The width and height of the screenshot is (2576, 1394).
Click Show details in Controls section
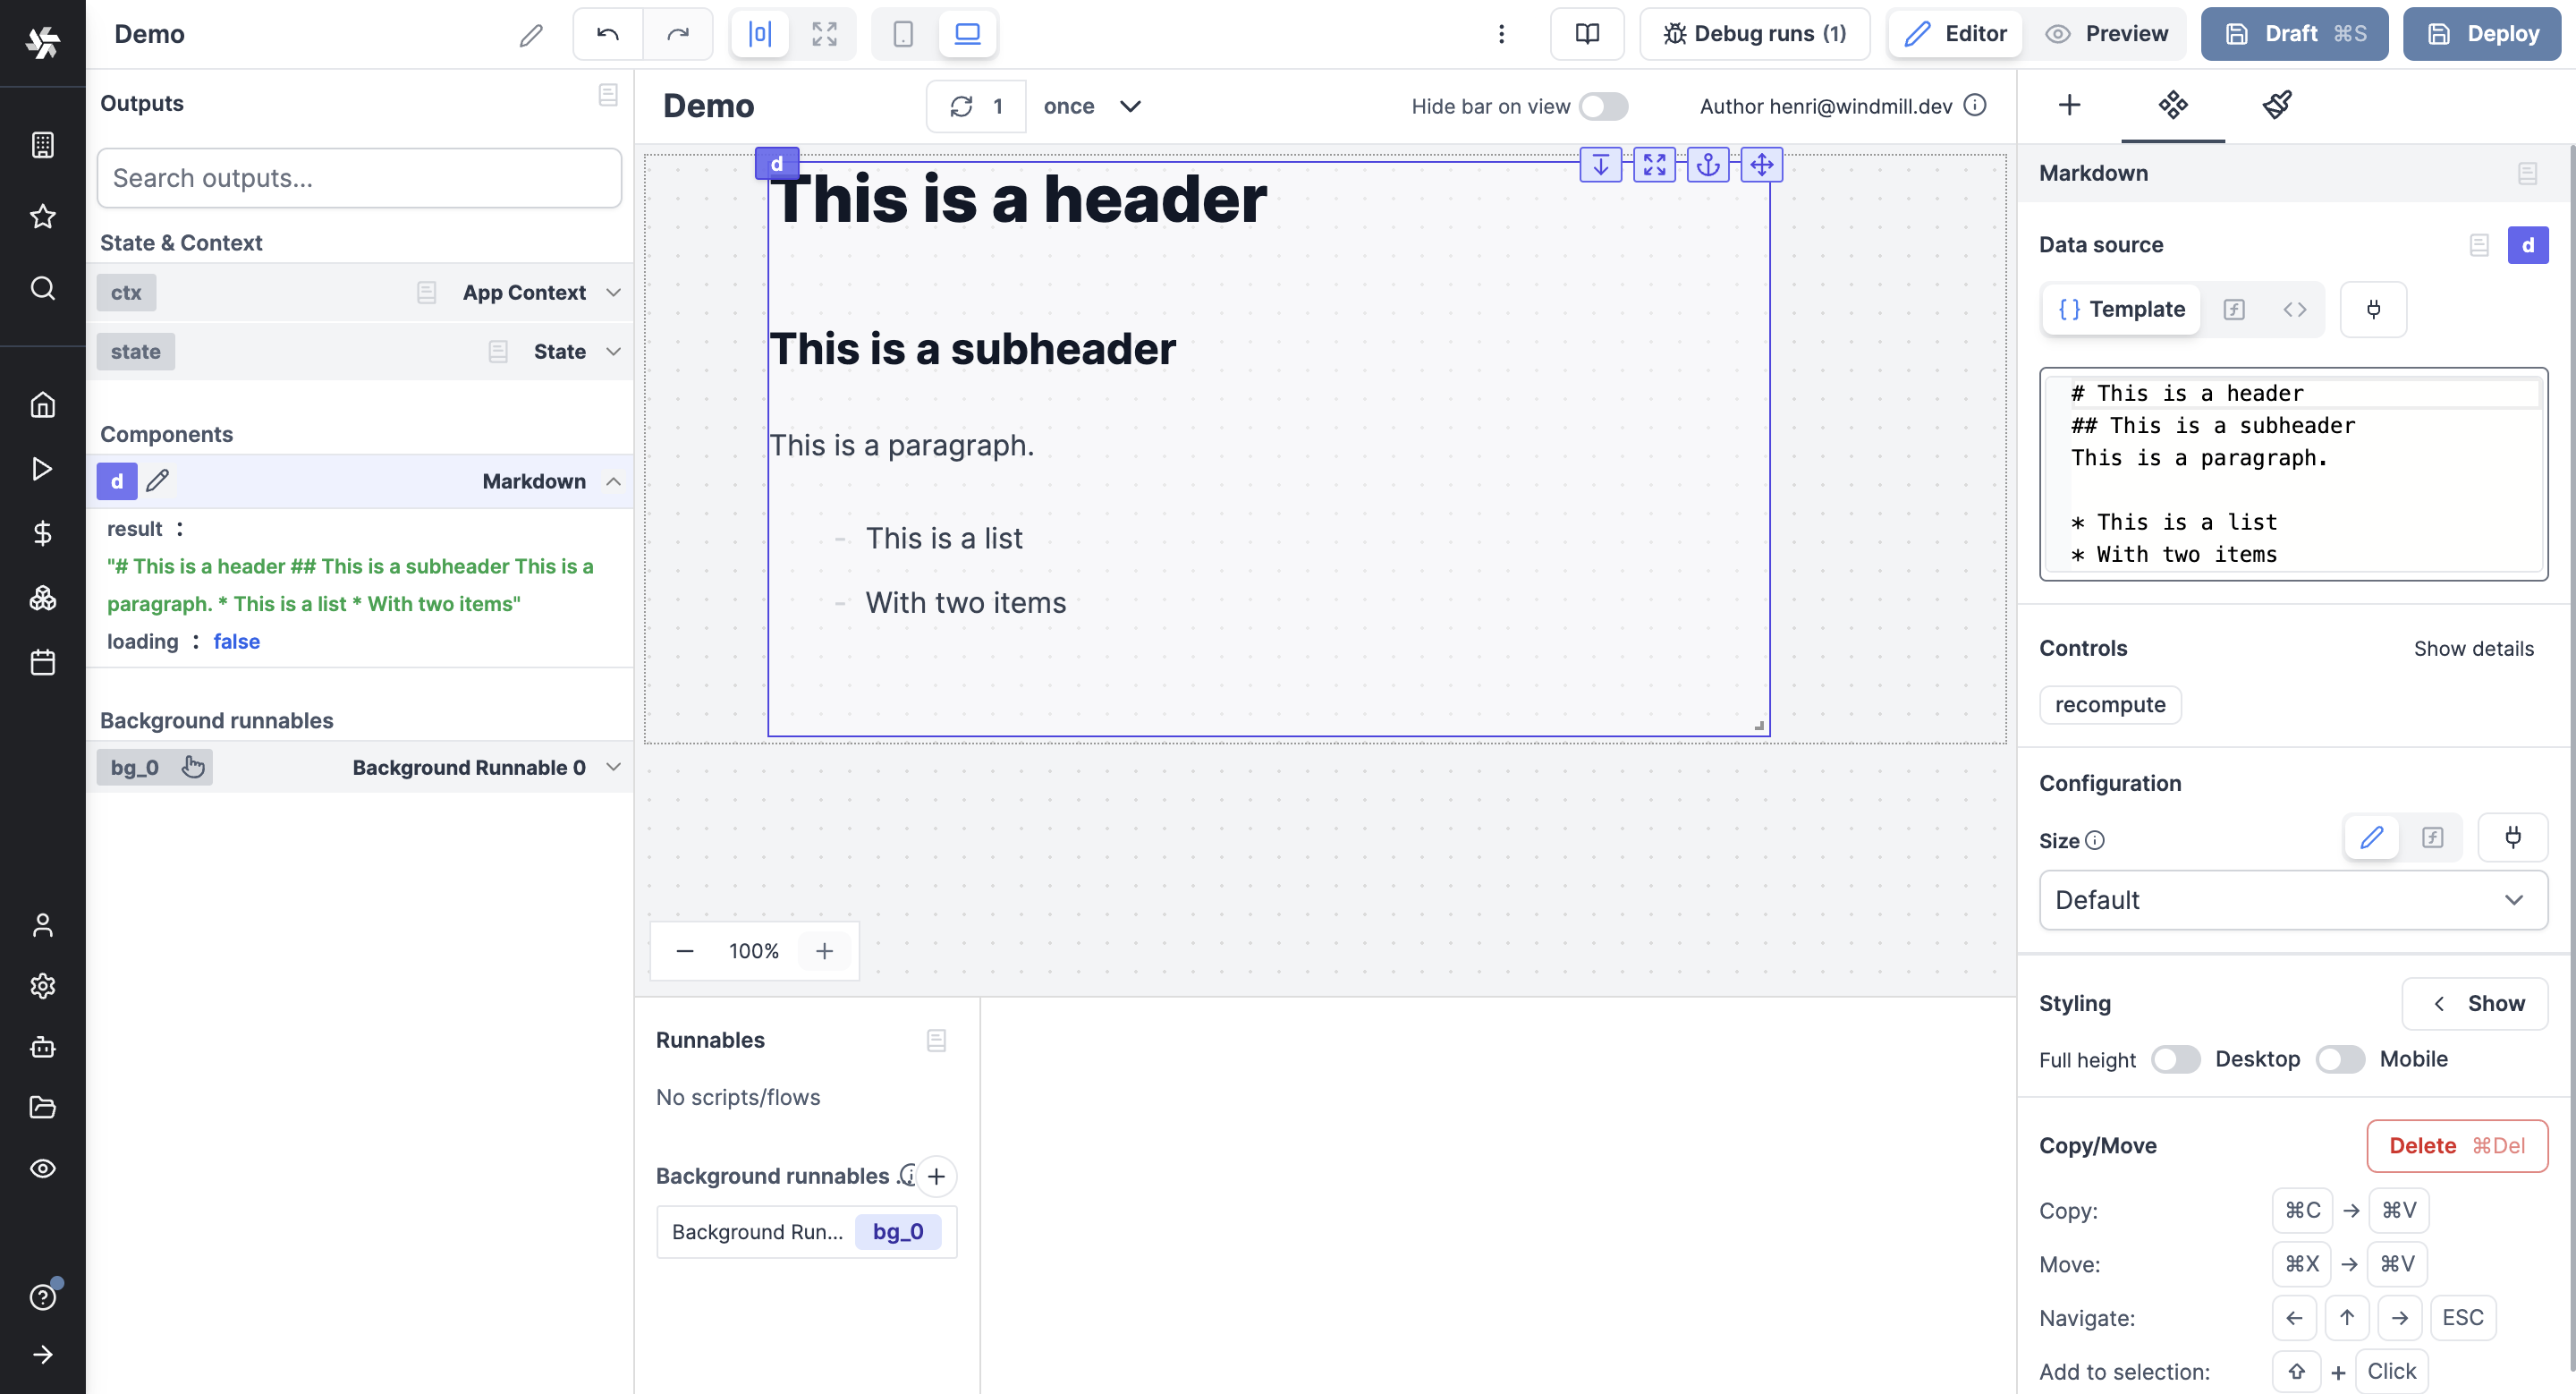(x=2474, y=648)
